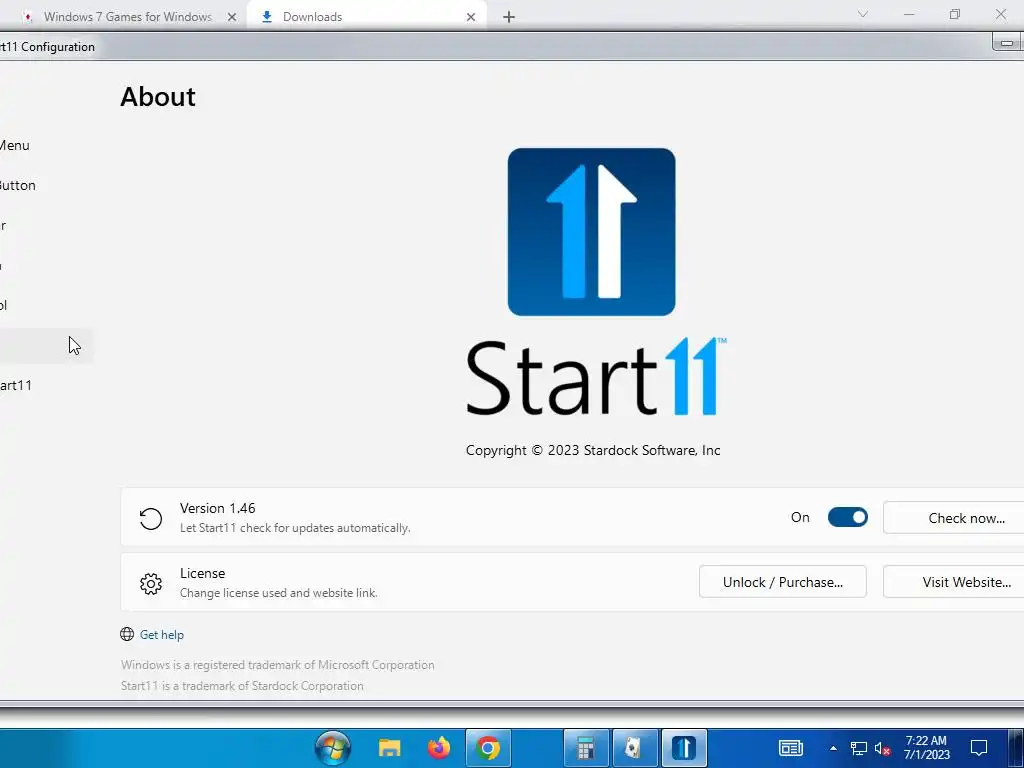This screenshot has height=768, width=1024.
Task: Open Google Chrome from the taskbar
Action: click(x=487, y=748)
